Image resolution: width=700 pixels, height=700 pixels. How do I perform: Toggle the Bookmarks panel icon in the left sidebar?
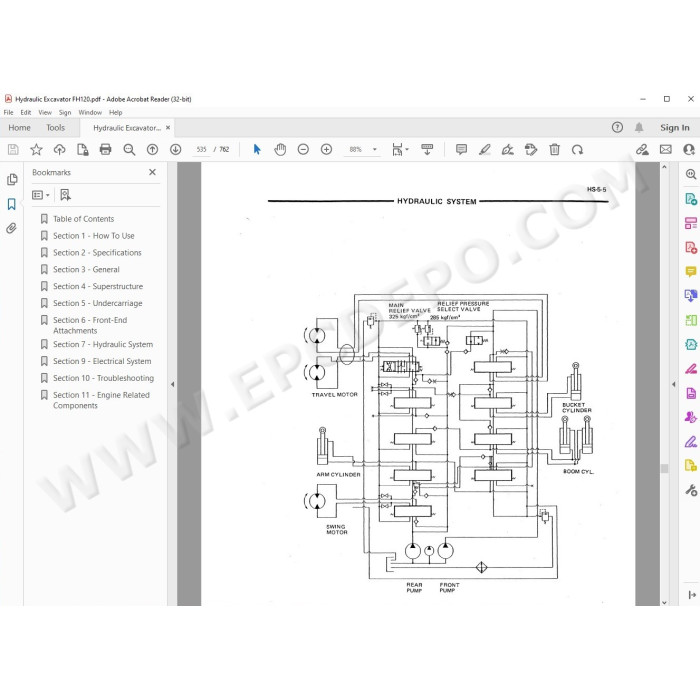coord(12,204)
